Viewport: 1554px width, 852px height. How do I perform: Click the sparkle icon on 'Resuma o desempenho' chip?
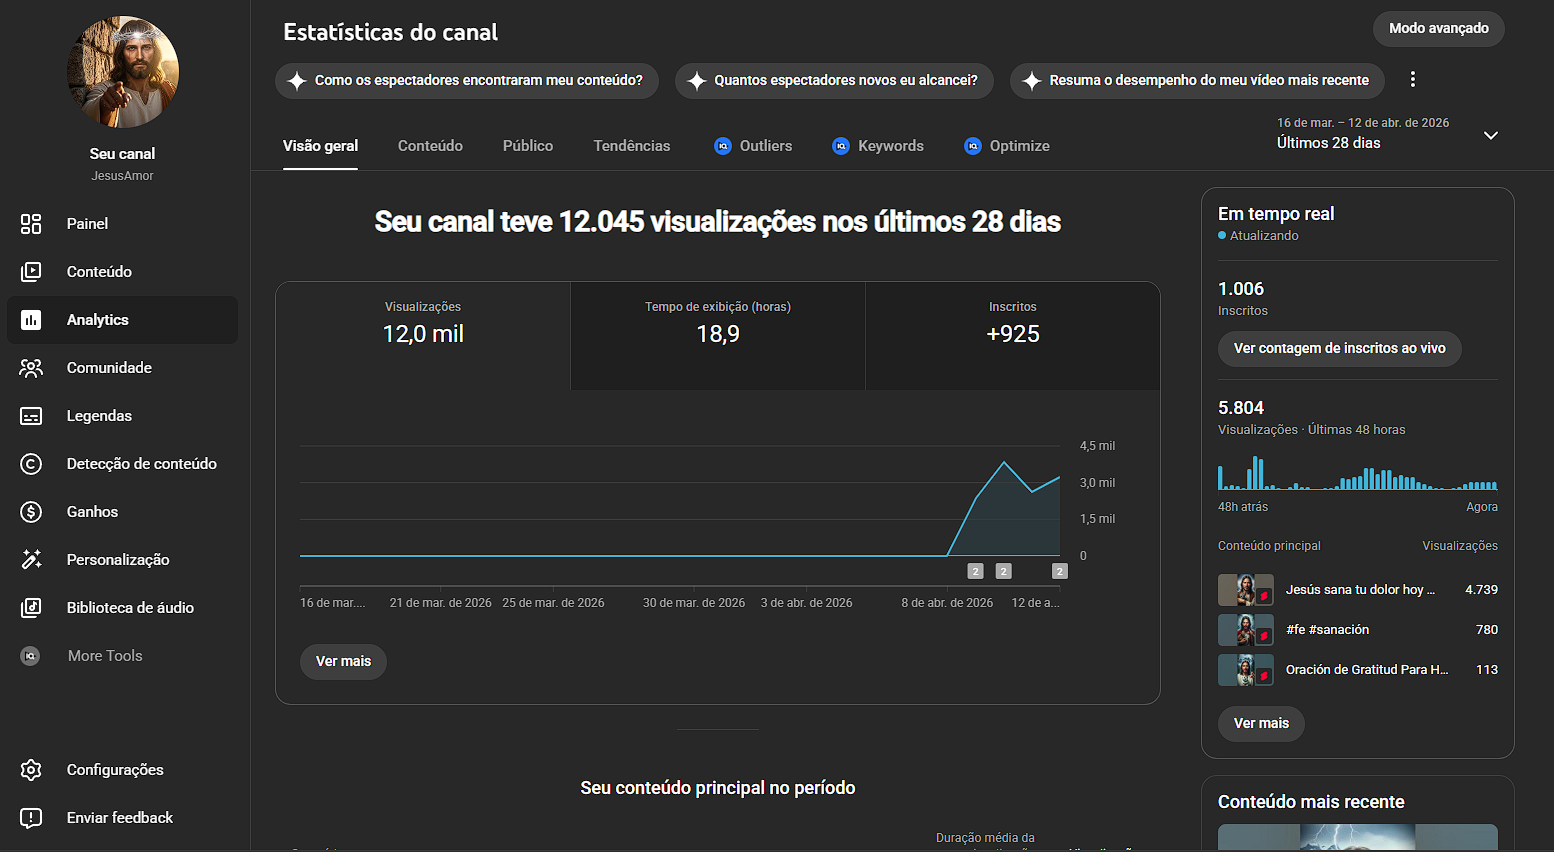[1032, 81]
